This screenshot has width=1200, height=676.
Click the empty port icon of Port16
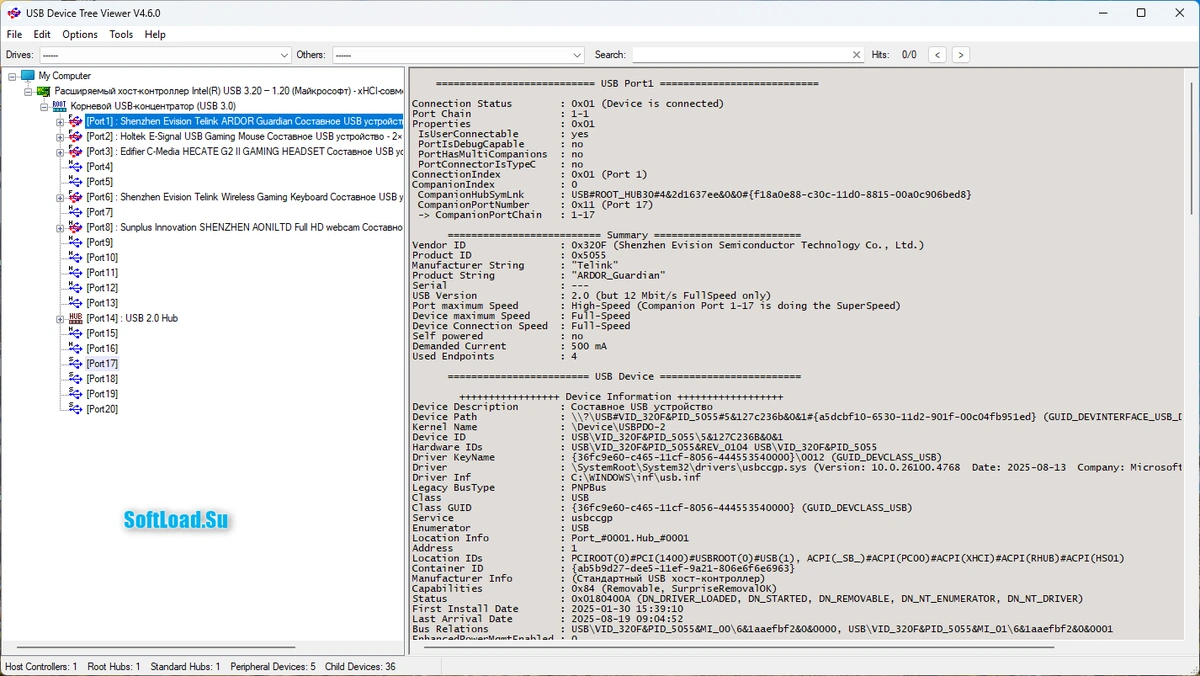click(x=76, y=348)
